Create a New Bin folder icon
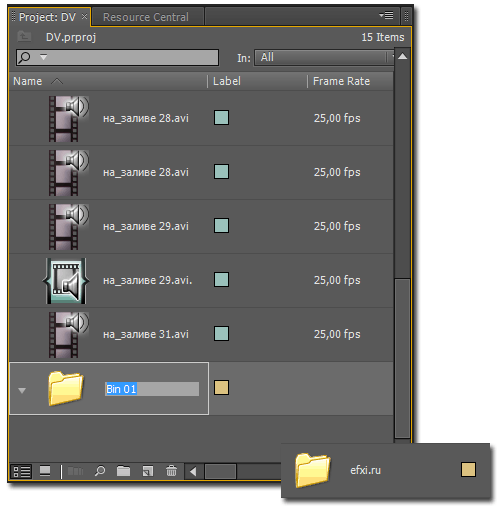The image size is (503, 516). [123, 471]
